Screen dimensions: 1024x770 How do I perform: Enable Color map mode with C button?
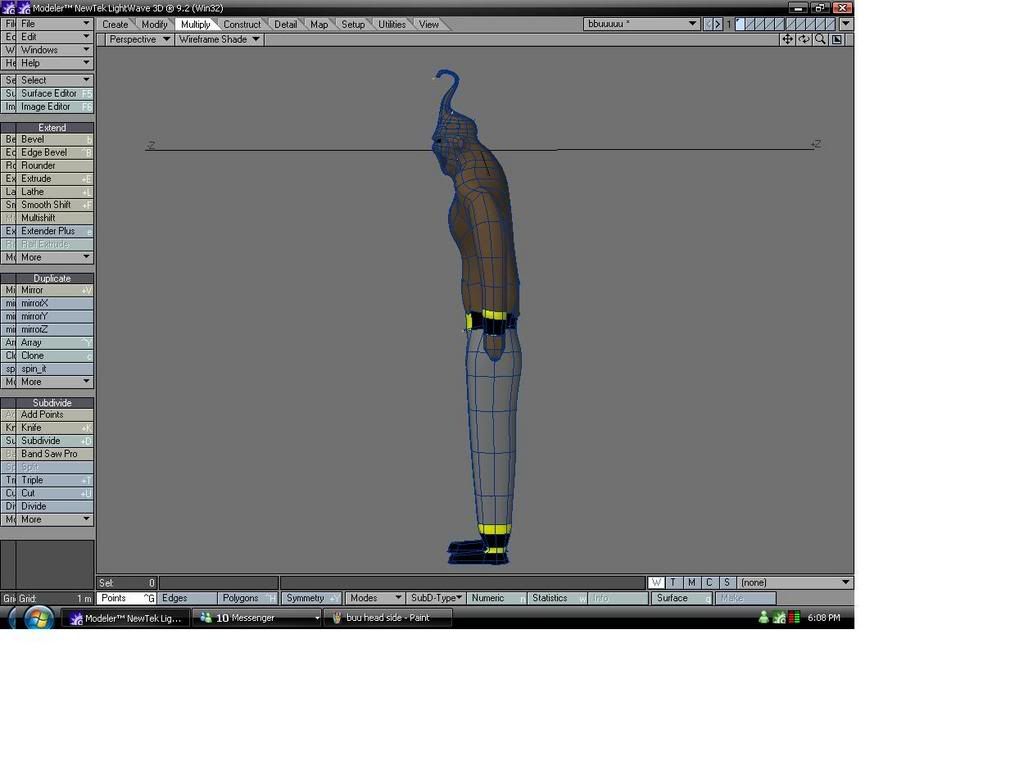tap(709, 583)
